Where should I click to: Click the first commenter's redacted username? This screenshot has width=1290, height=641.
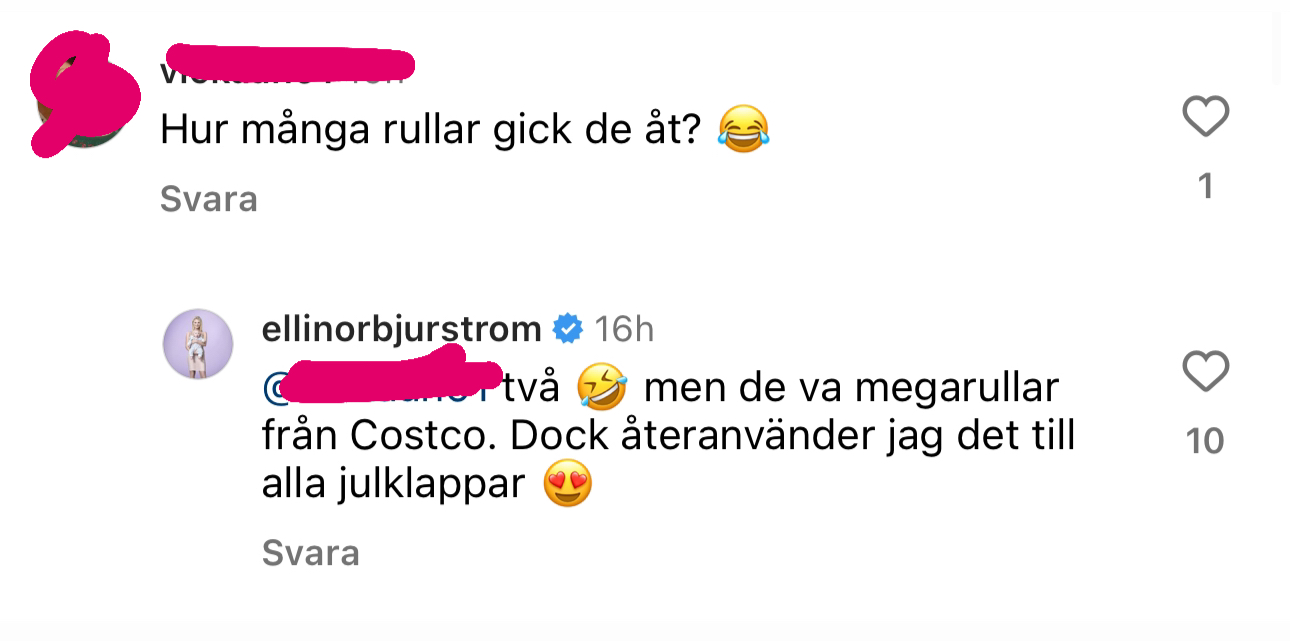pyautogui.click(x=288, y=62)
